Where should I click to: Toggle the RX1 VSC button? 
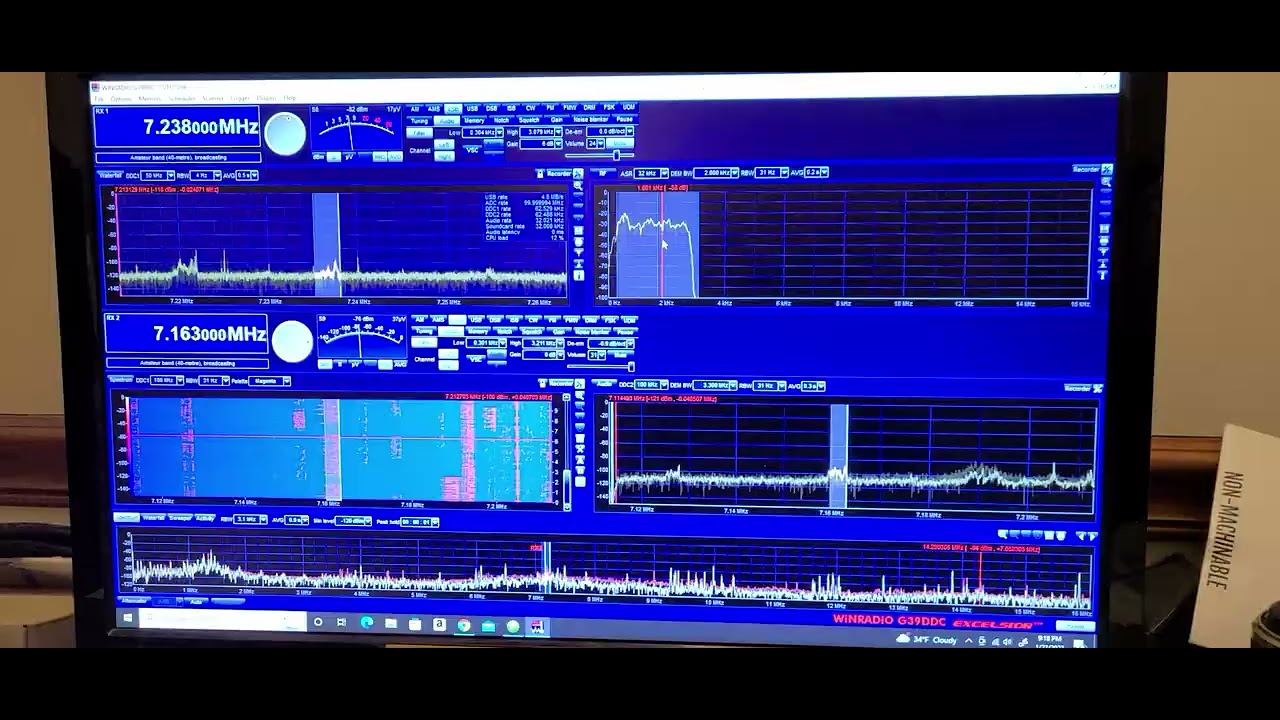[x=472, y=150]
